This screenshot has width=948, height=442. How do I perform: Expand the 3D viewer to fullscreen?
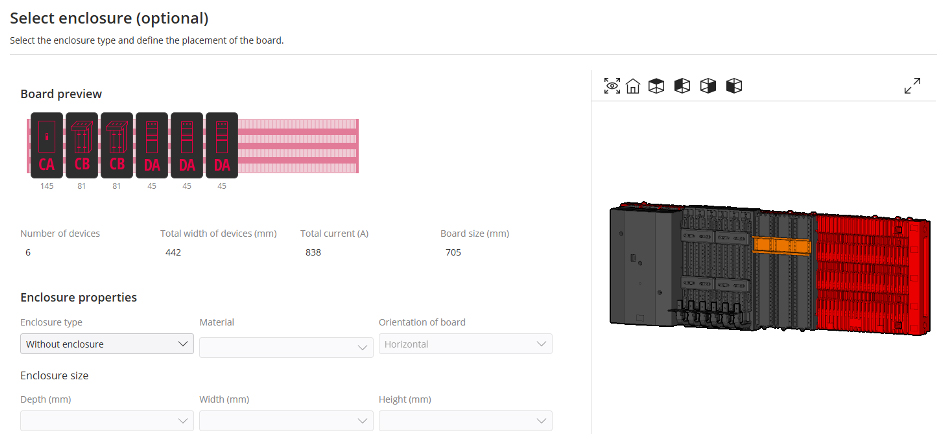click(912, 87)
